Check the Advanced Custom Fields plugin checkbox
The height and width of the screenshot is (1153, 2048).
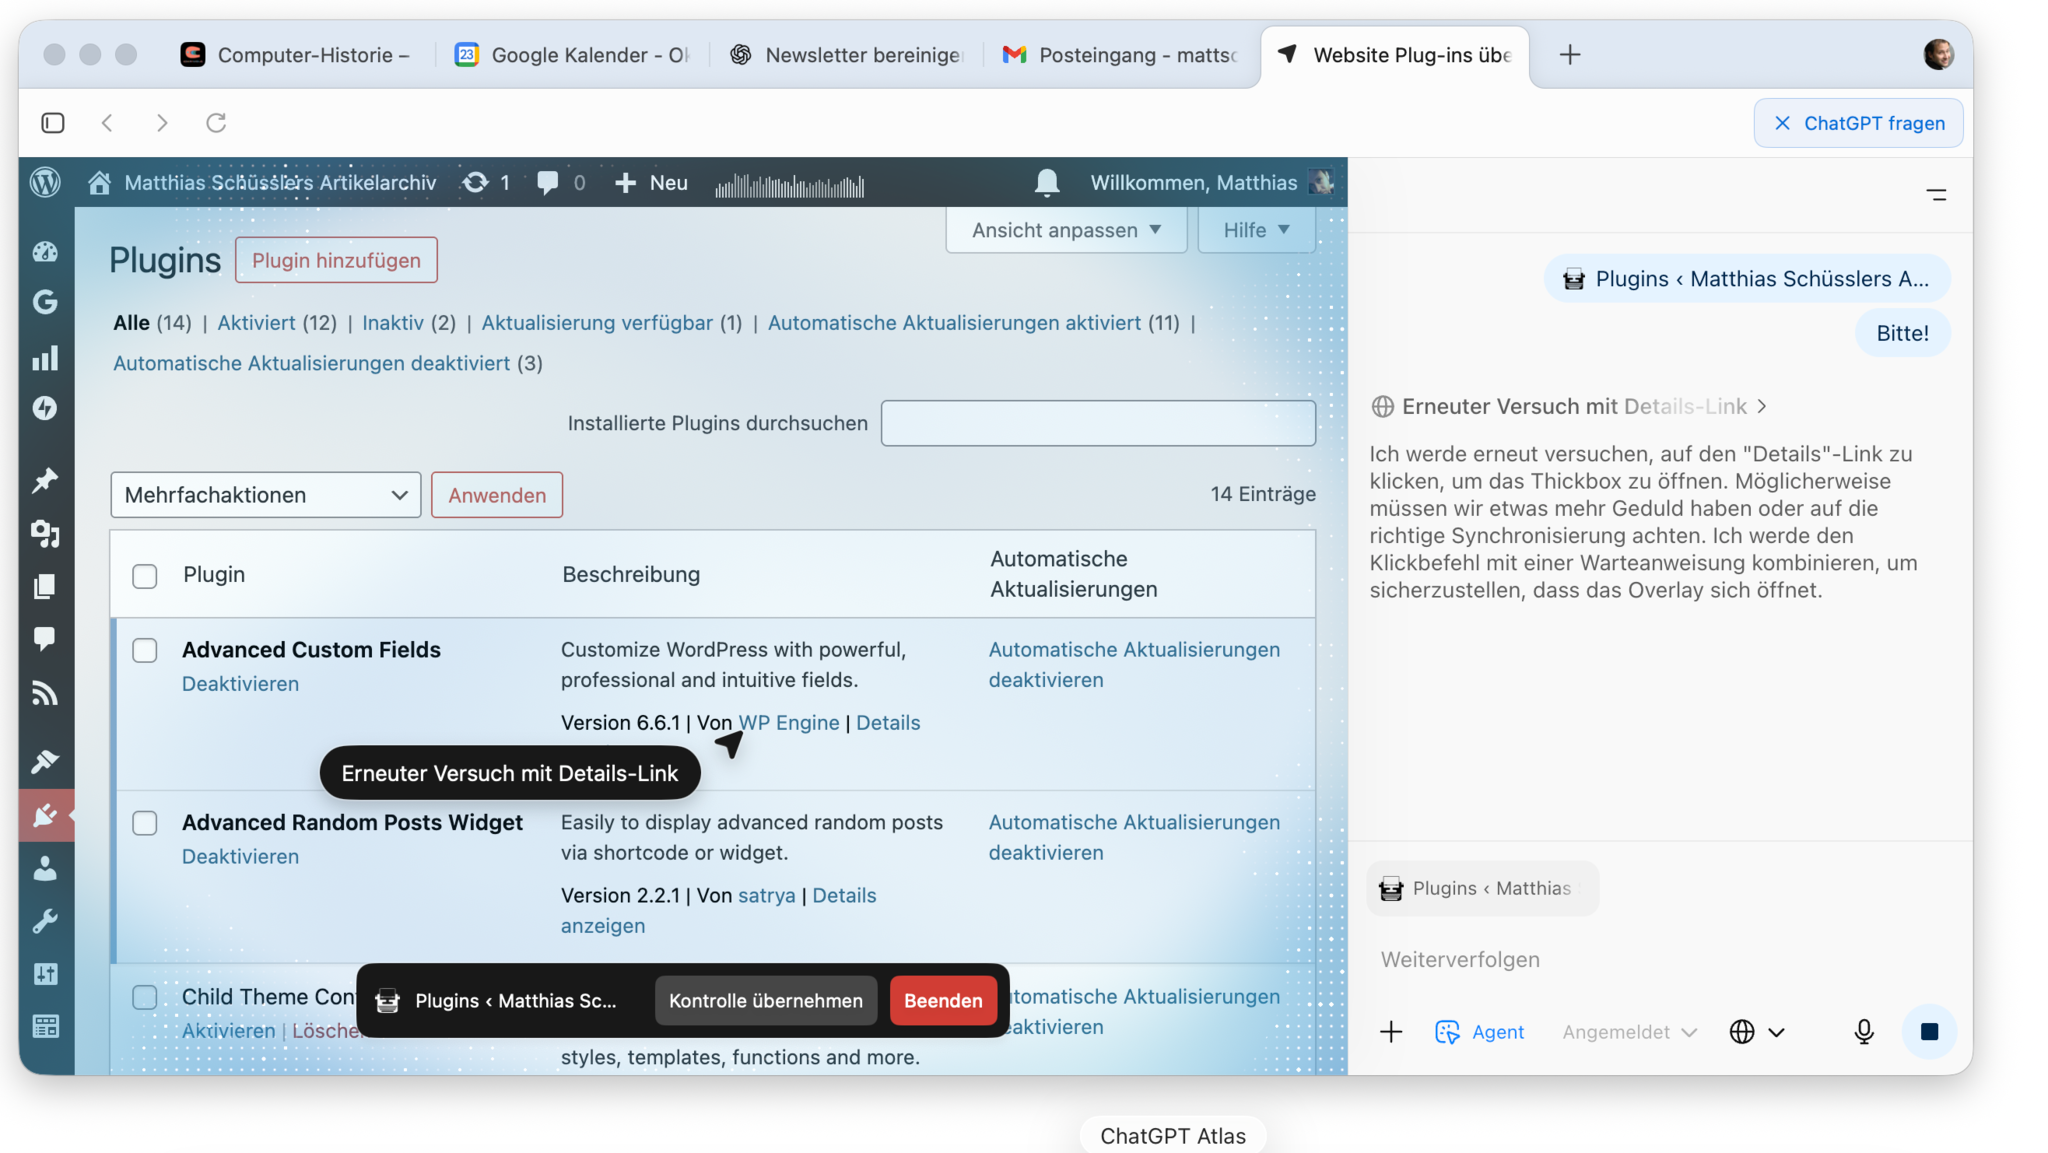(144, 650)
